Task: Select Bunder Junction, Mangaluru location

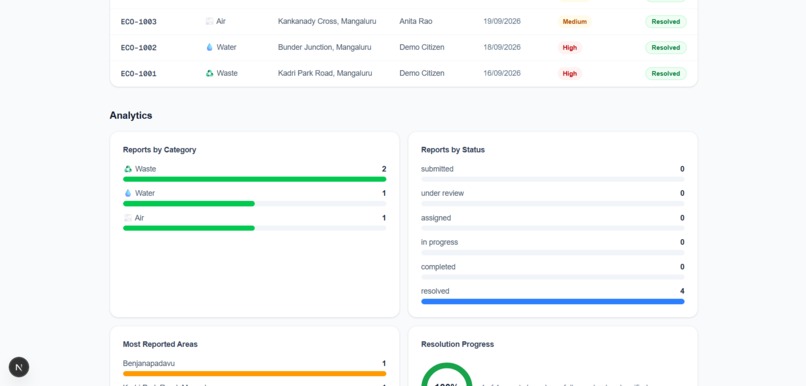Action: coord(324,47)
